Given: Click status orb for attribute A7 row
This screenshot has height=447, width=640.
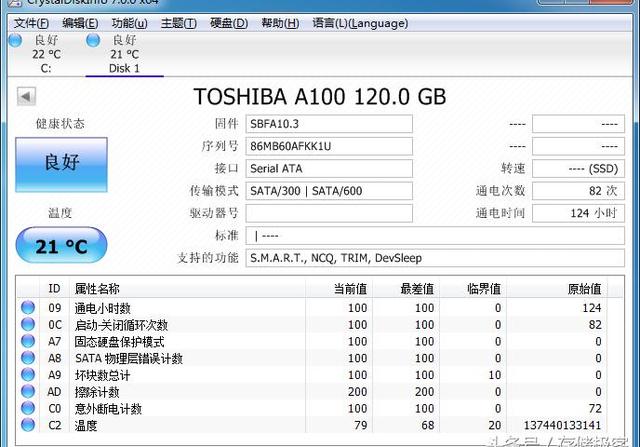Looking at the screenshot, I should [x=28, y=342].
